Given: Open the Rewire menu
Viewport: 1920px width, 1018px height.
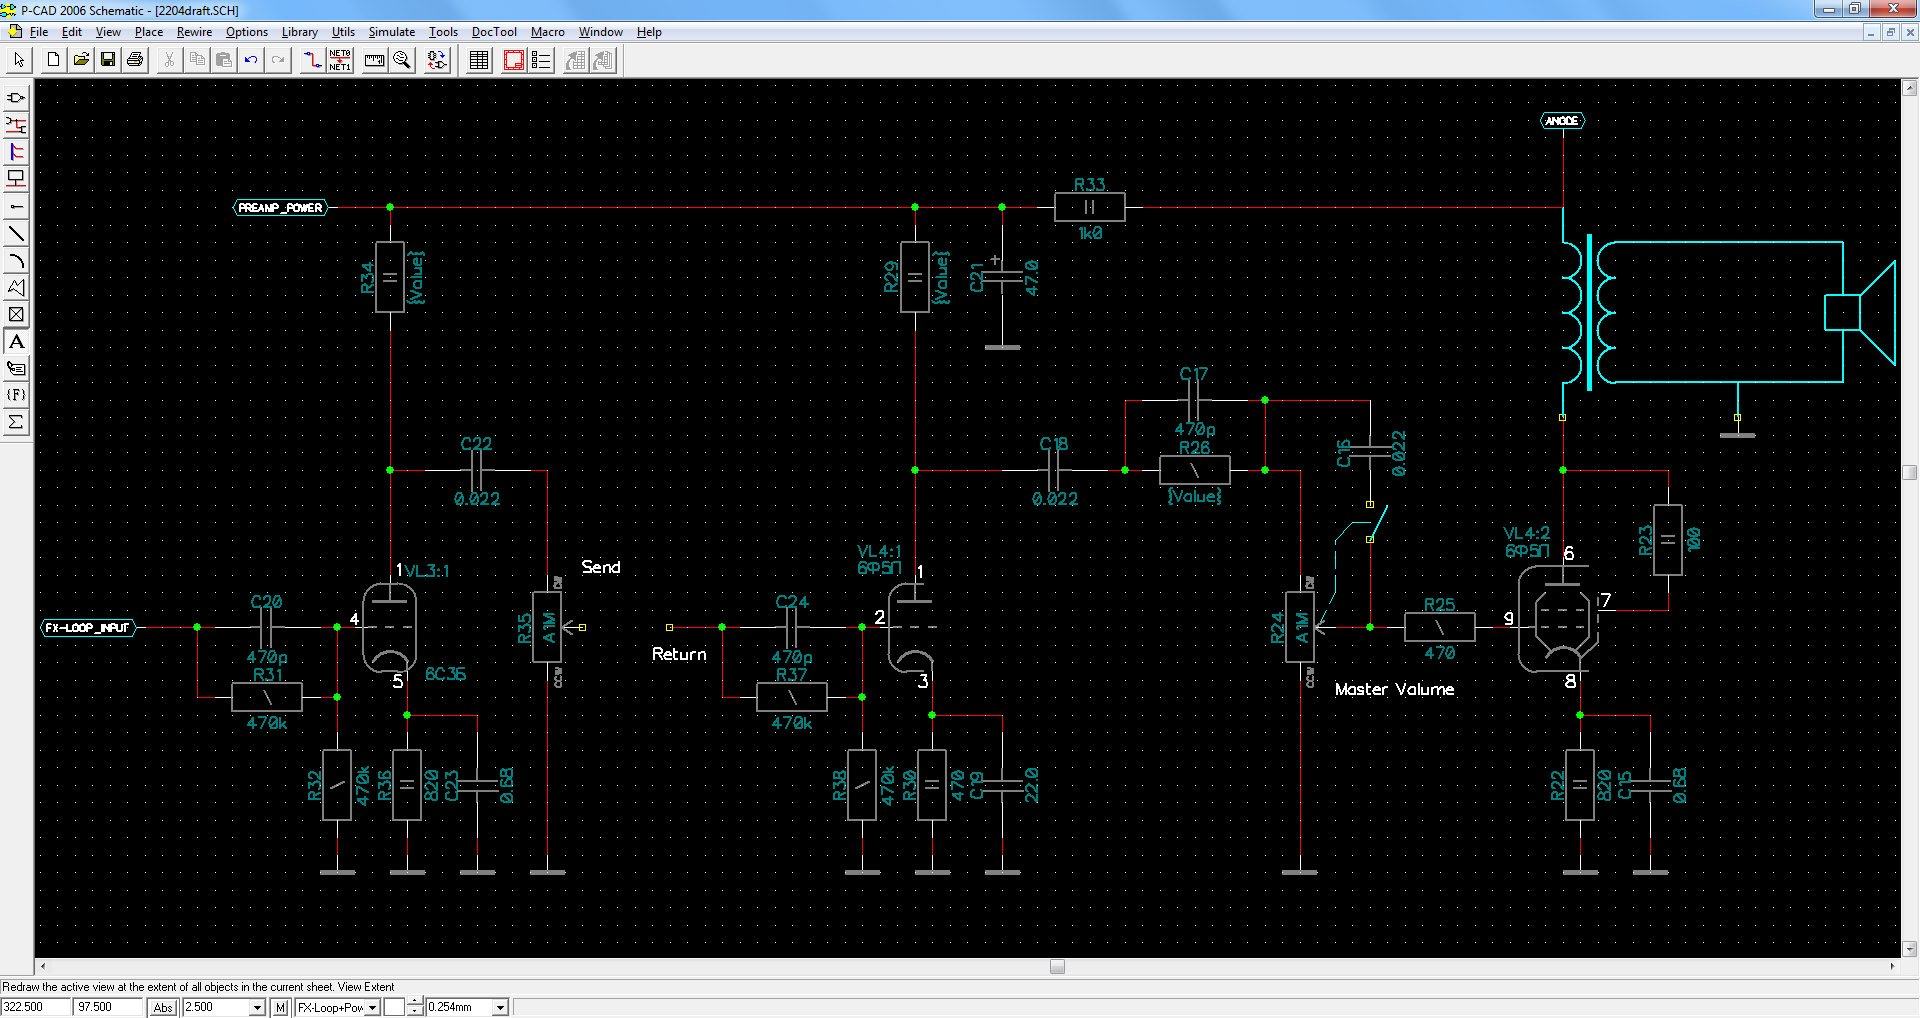Looking at the screenshot, I should 194,32.
